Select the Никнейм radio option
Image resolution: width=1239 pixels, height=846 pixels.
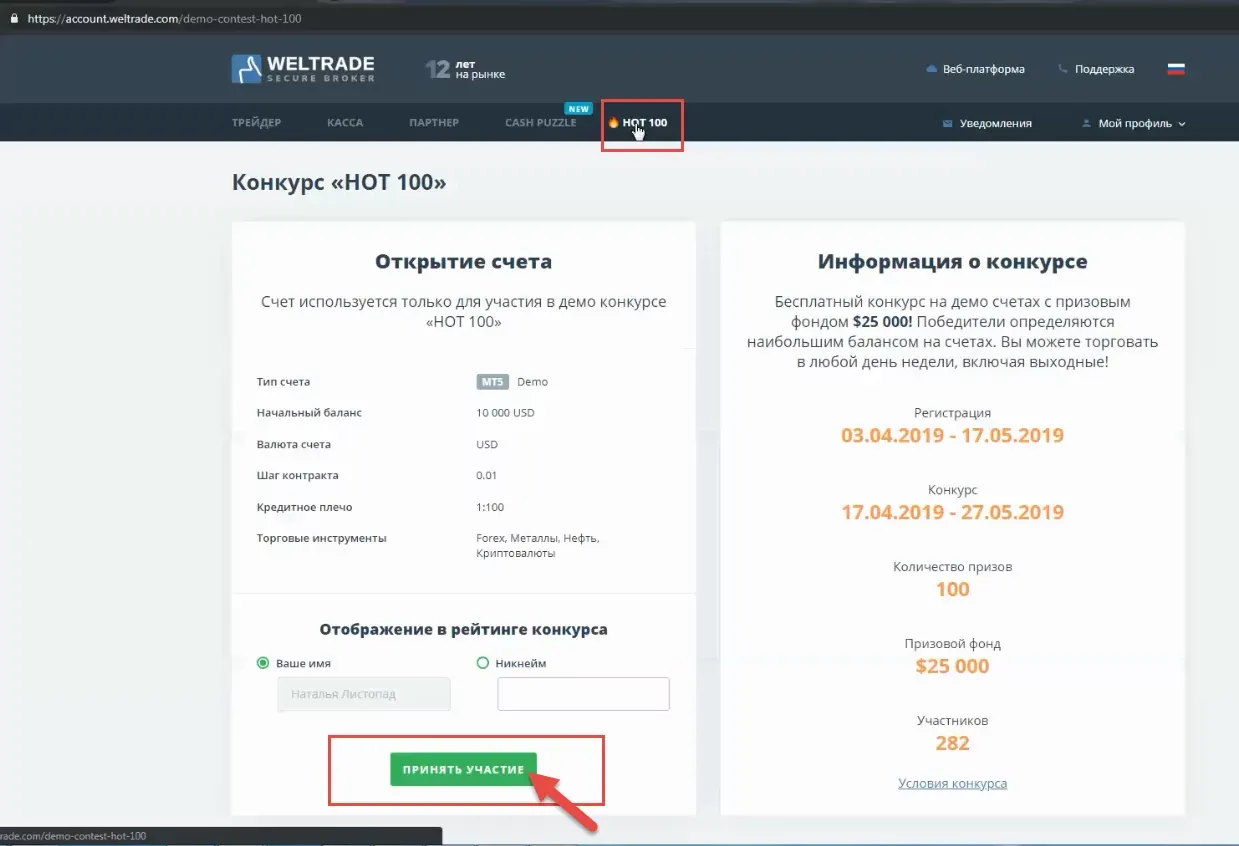click(x=483, y=662)
